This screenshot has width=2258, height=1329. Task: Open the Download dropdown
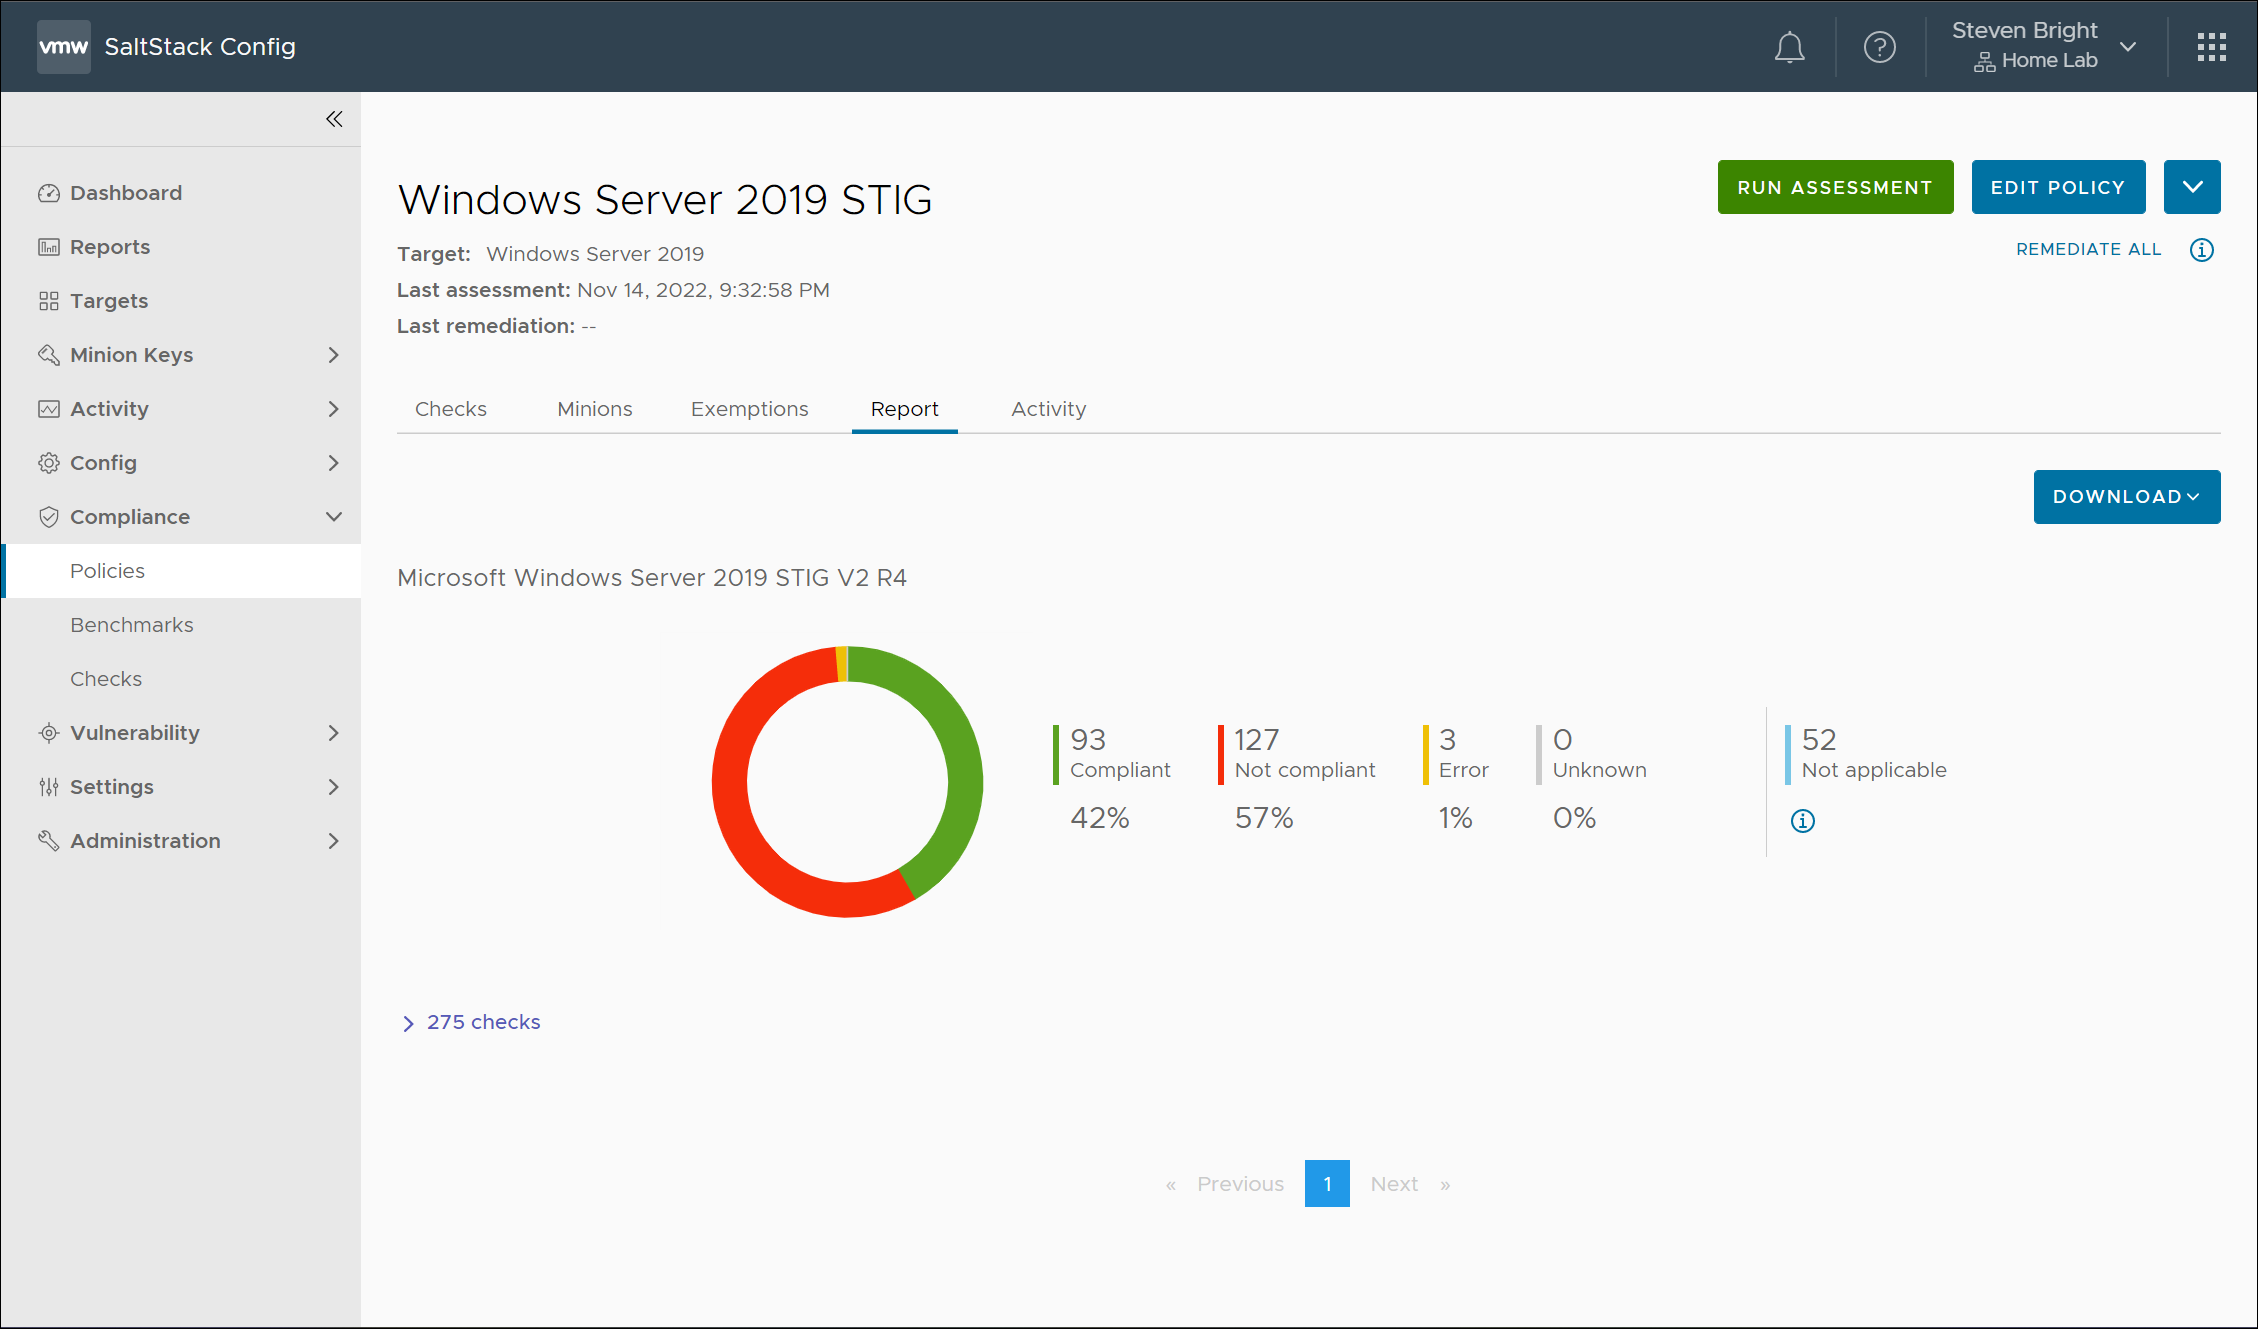2126,497
